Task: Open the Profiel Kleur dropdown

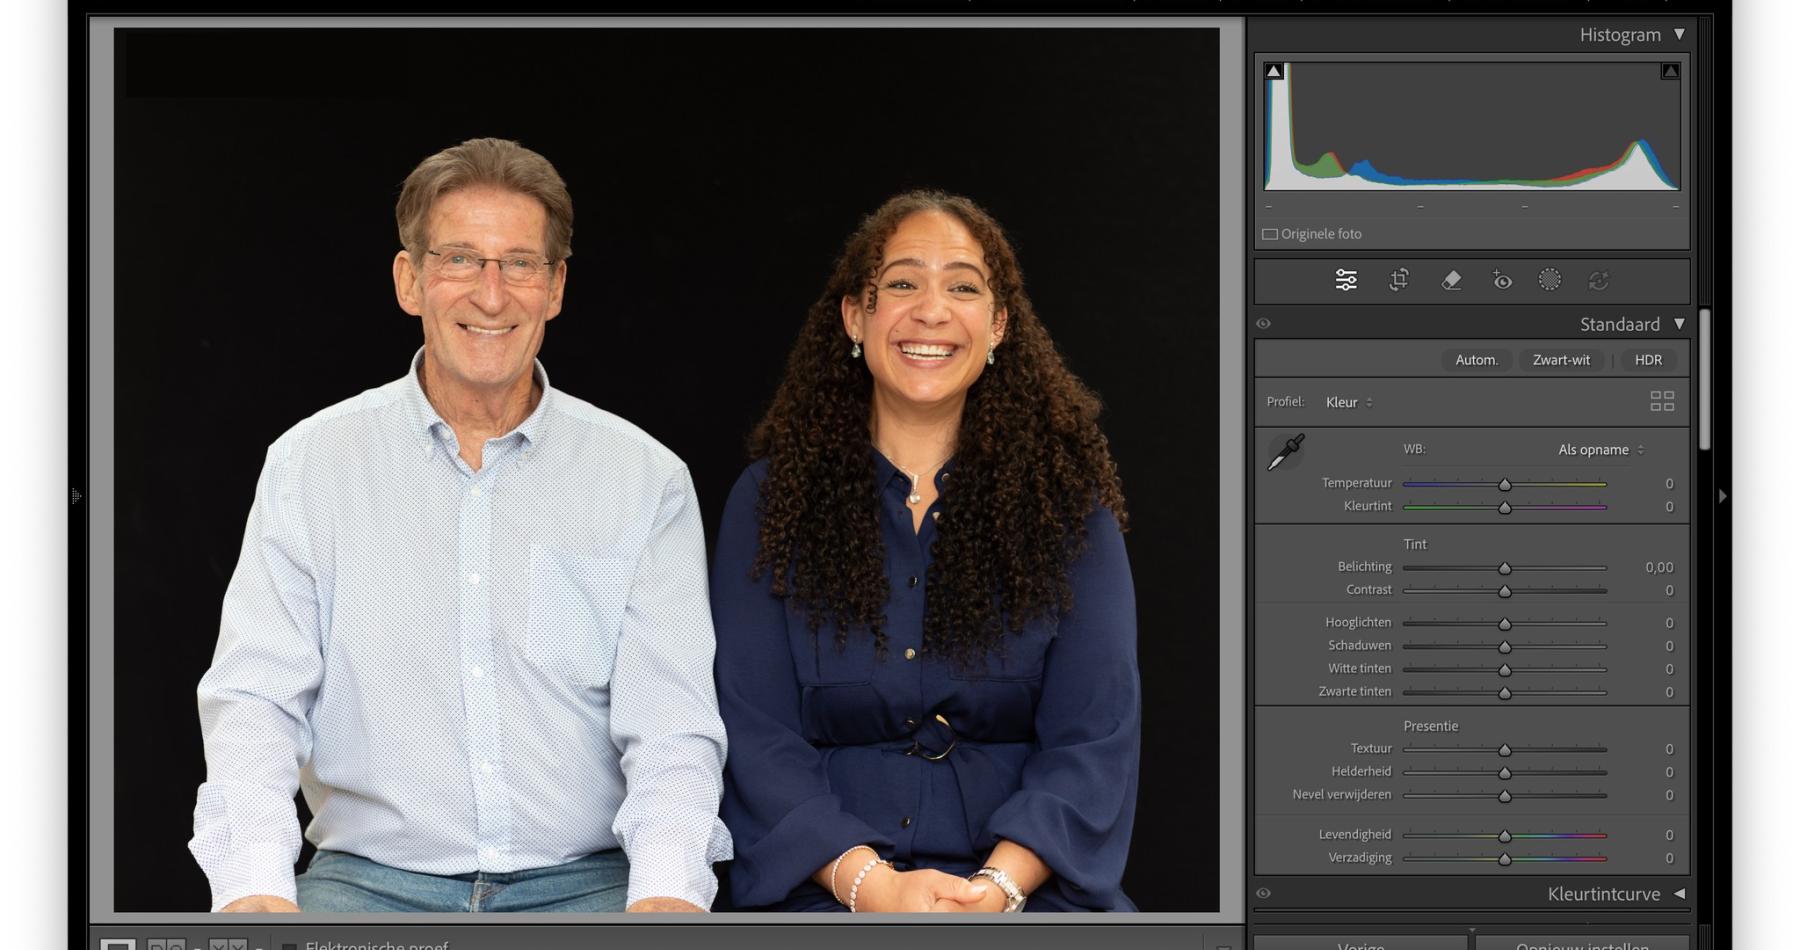Action: (1349, 402)
